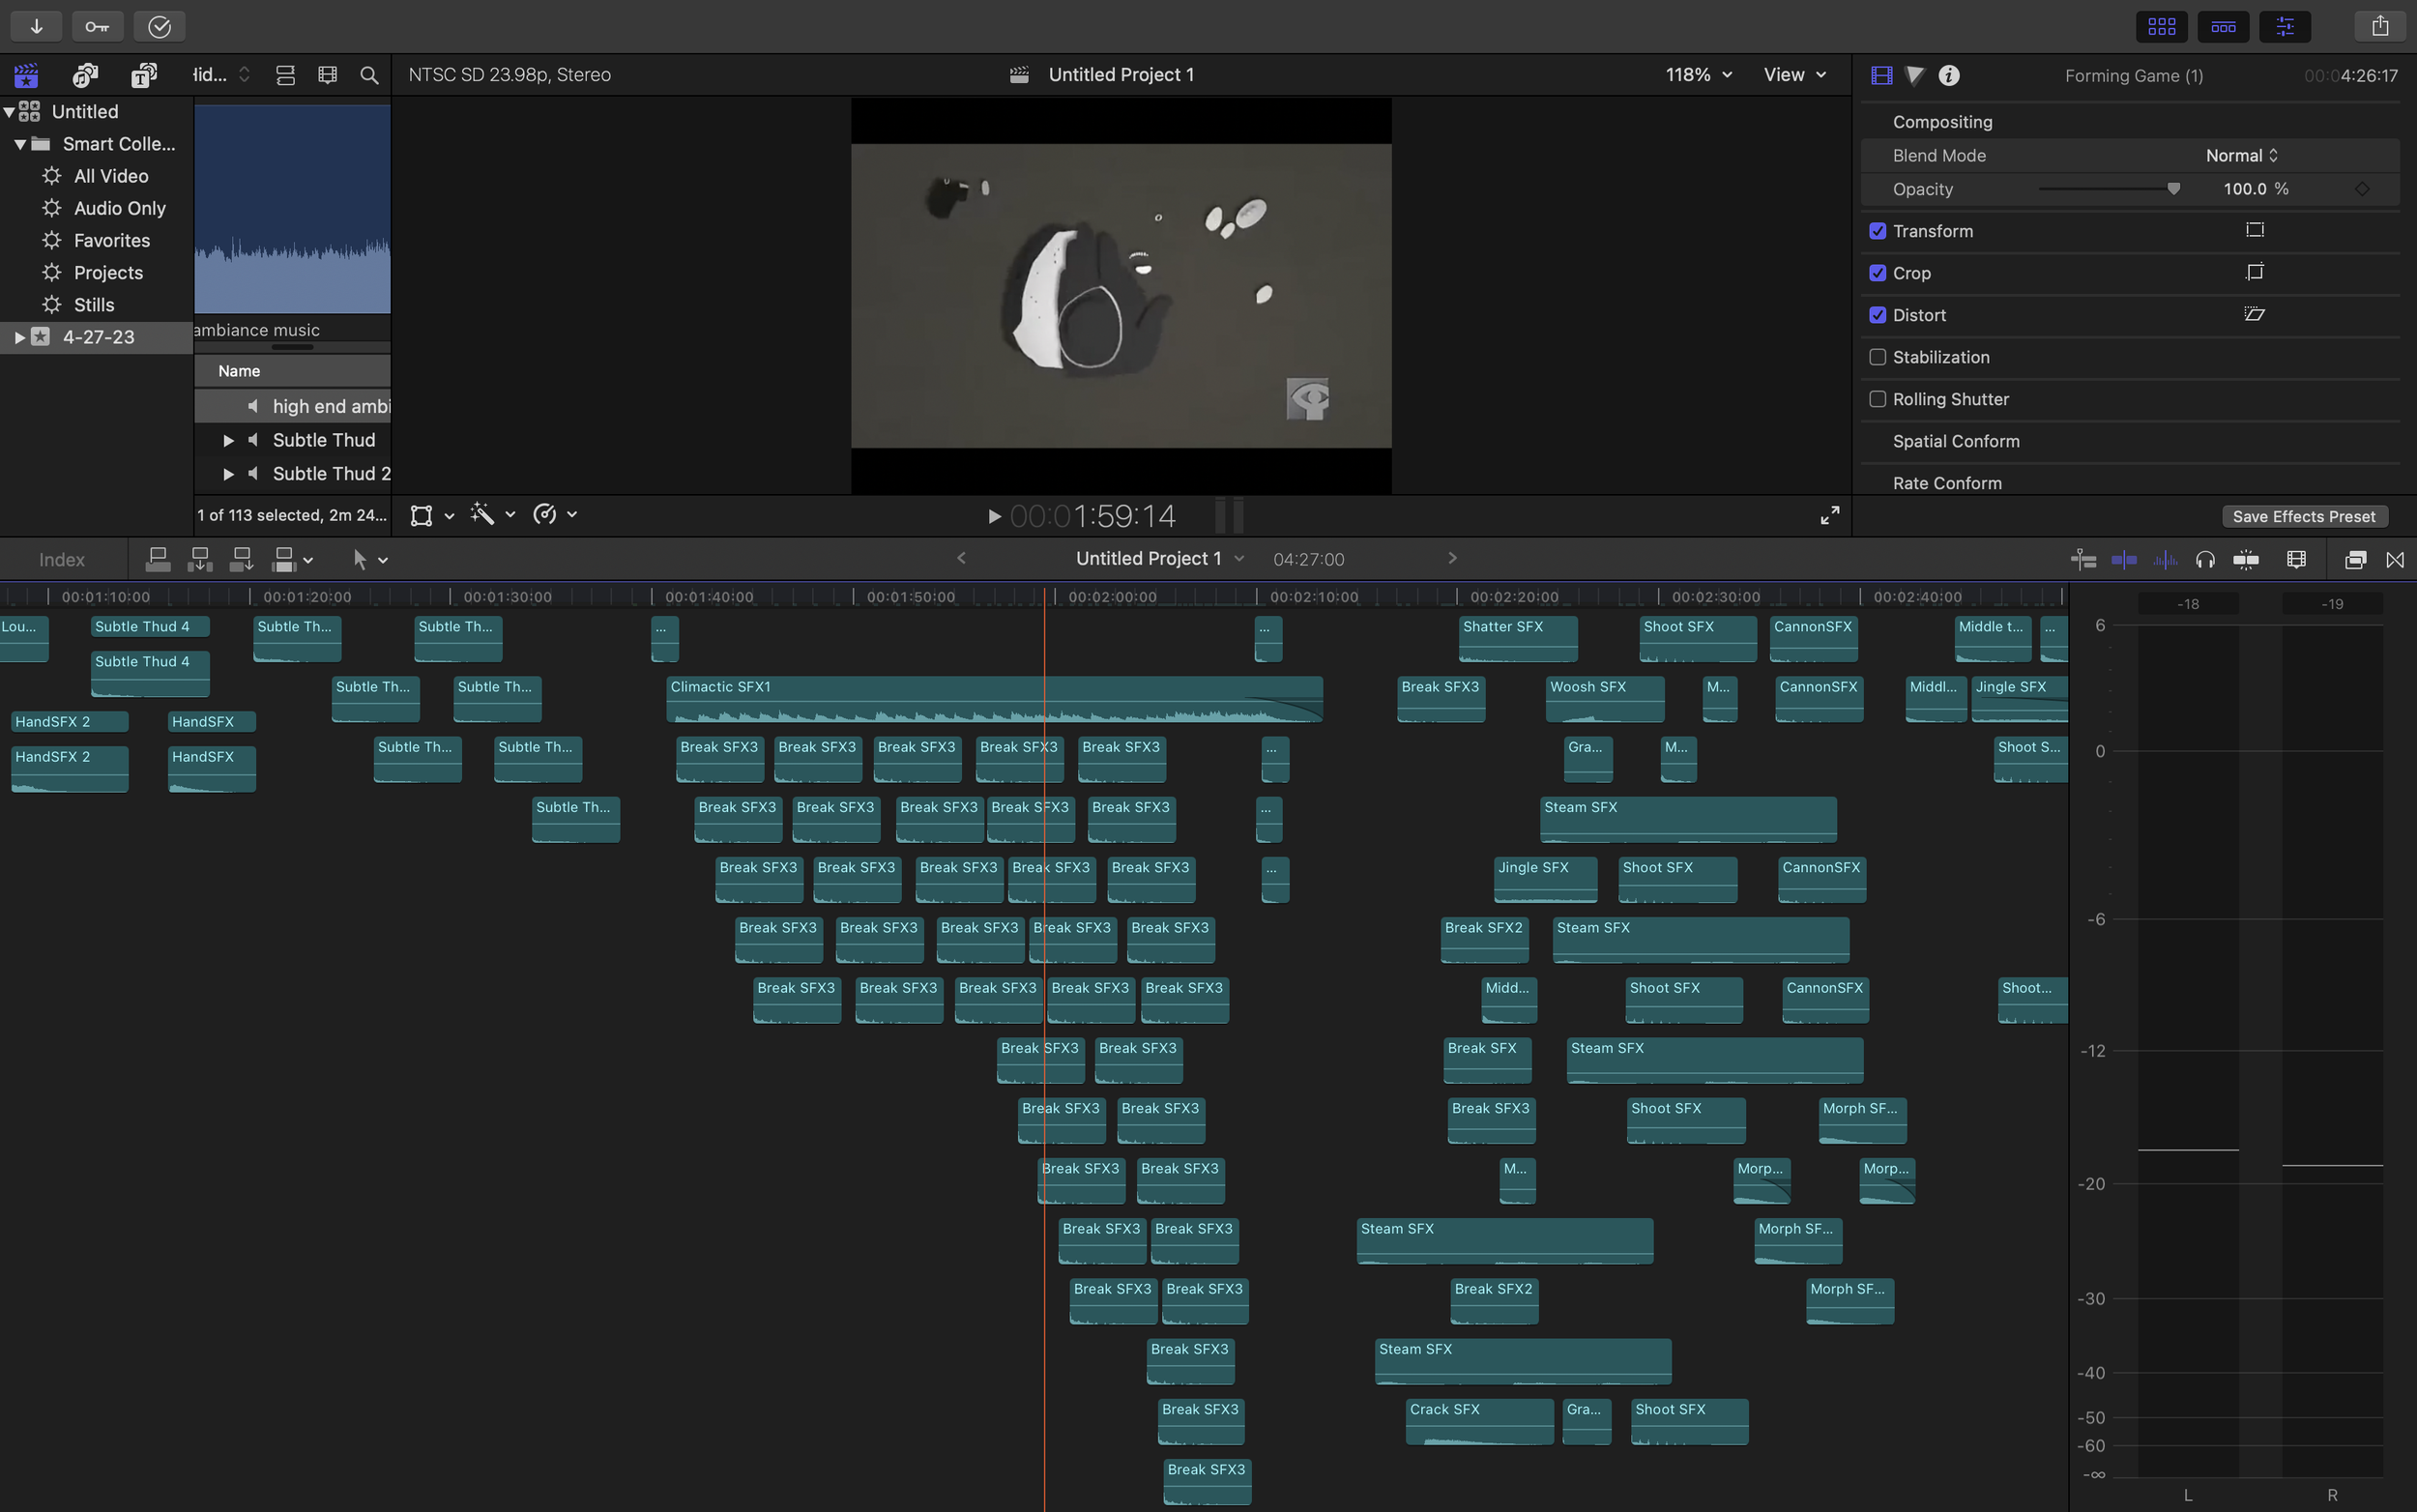Enable the Rolling Shutter checkbox
This screenshot has width=2417, height=1512.
(1877, 399)
